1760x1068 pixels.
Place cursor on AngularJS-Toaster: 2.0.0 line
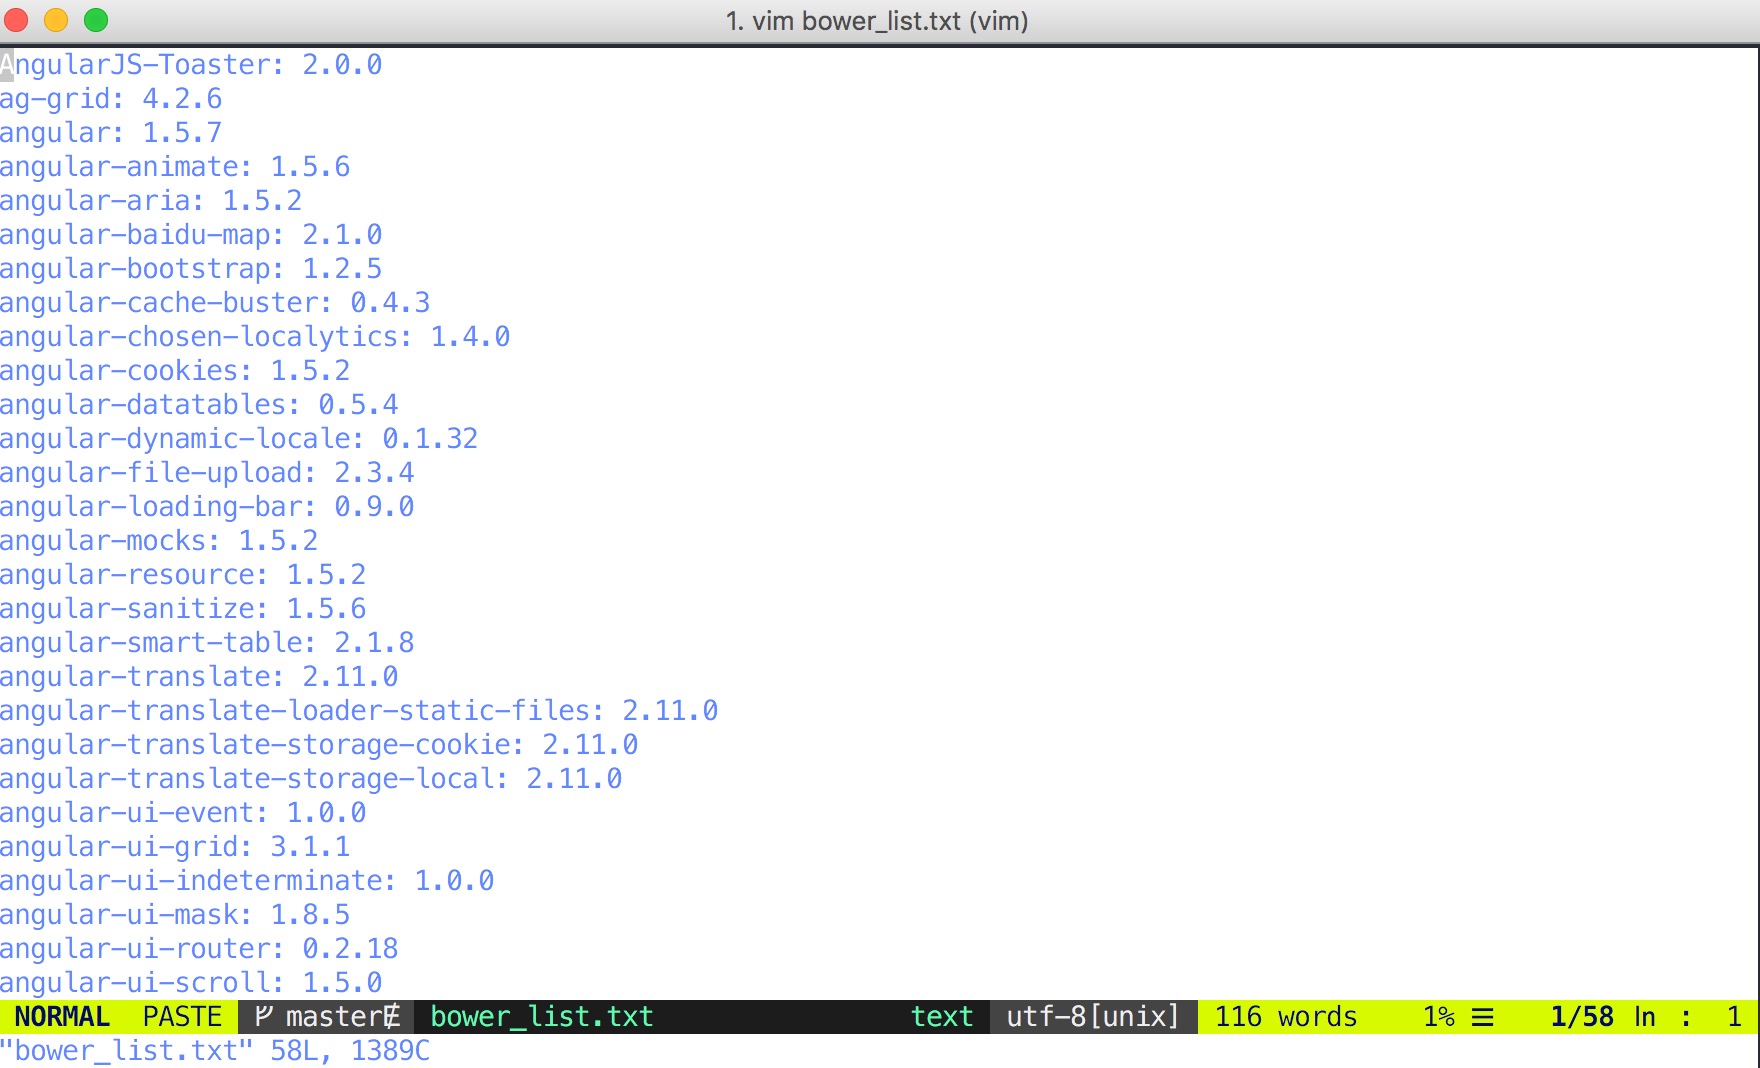pyautogui.click(x=191, y=64)
